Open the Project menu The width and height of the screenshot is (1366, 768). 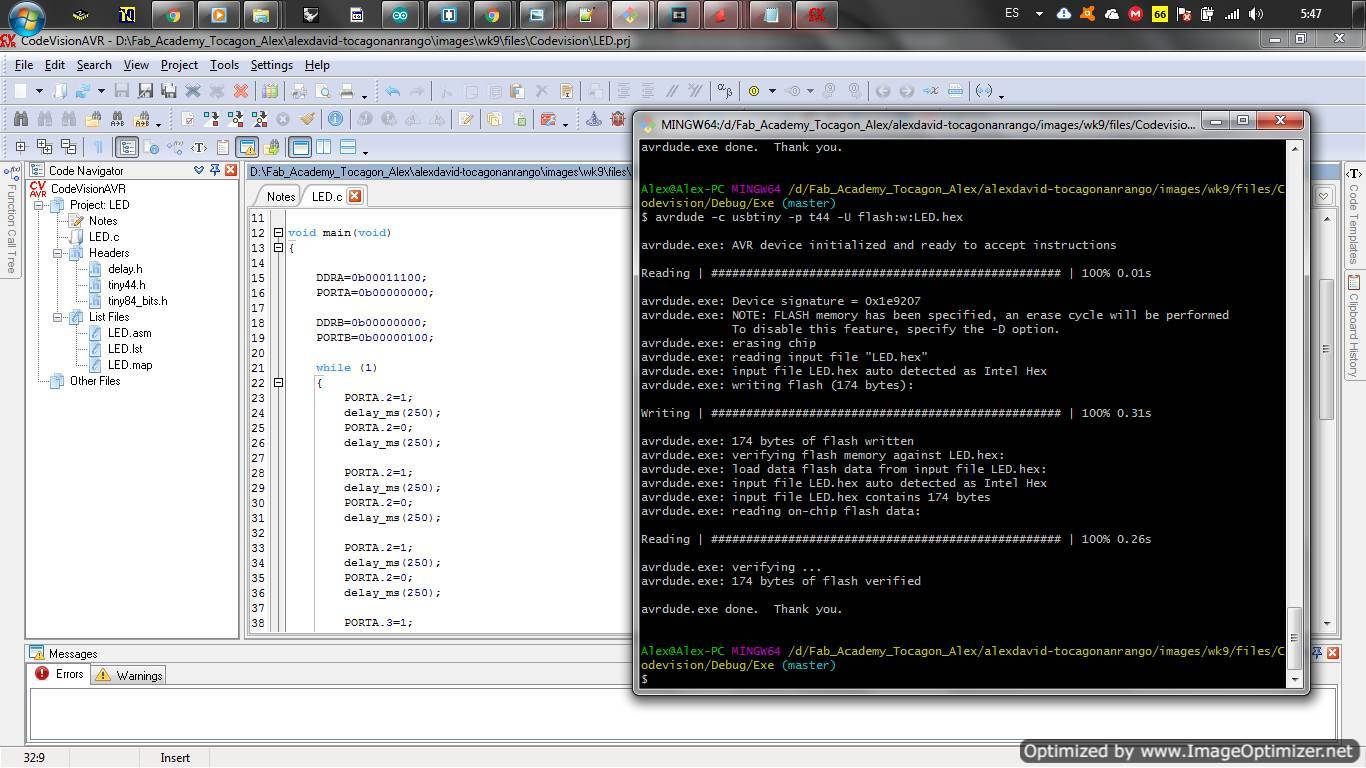pyautogui.click(x=179, y=65)
